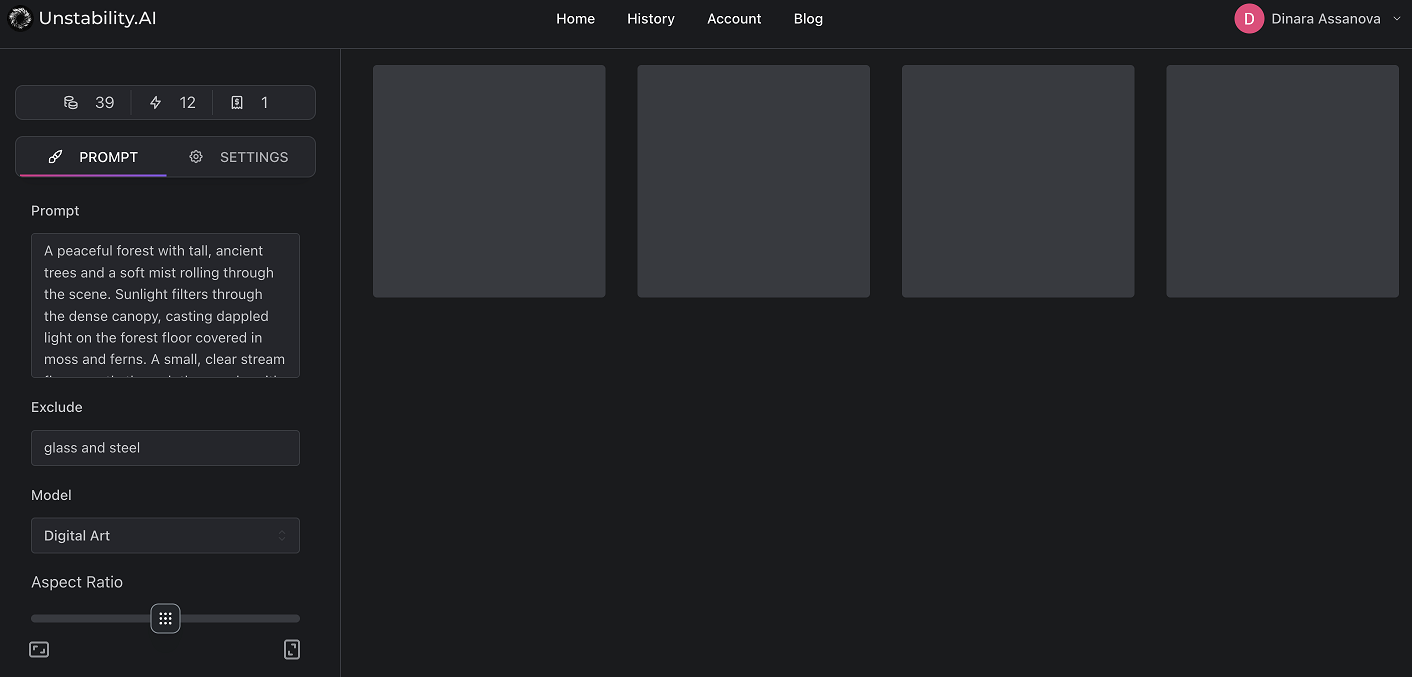The image size is (1412, 677).
Task: Click the pink user avatar circle
Action: click(1249, 19)
